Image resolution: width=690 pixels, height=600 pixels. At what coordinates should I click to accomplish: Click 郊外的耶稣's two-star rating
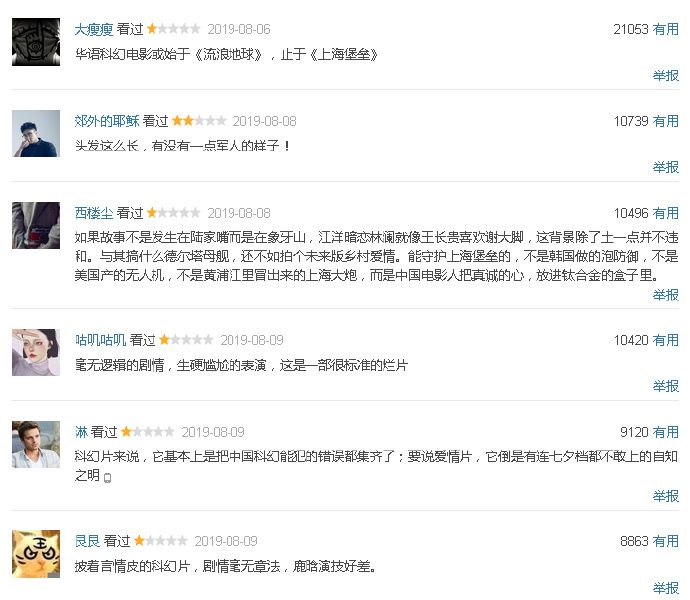click(x=198, y=121)
